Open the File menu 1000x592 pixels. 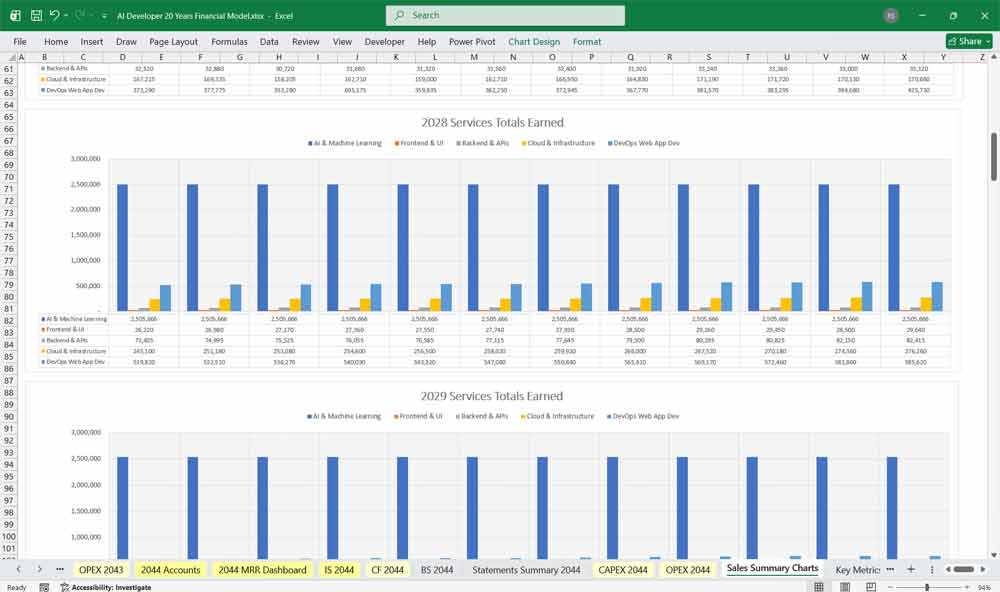[x=19, y=41]
